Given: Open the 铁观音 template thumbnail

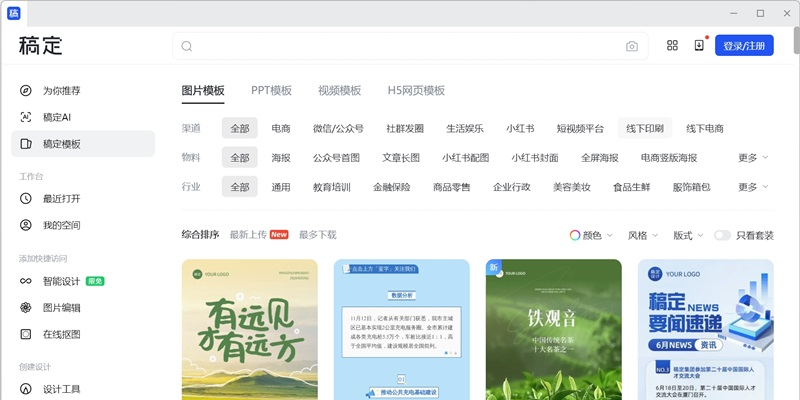Looking at the screenshot, I should point(554,330).
